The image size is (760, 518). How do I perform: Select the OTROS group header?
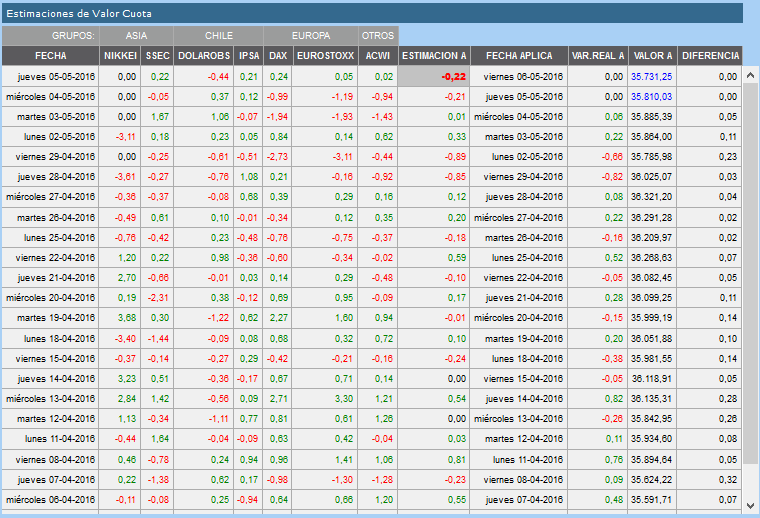378,36
